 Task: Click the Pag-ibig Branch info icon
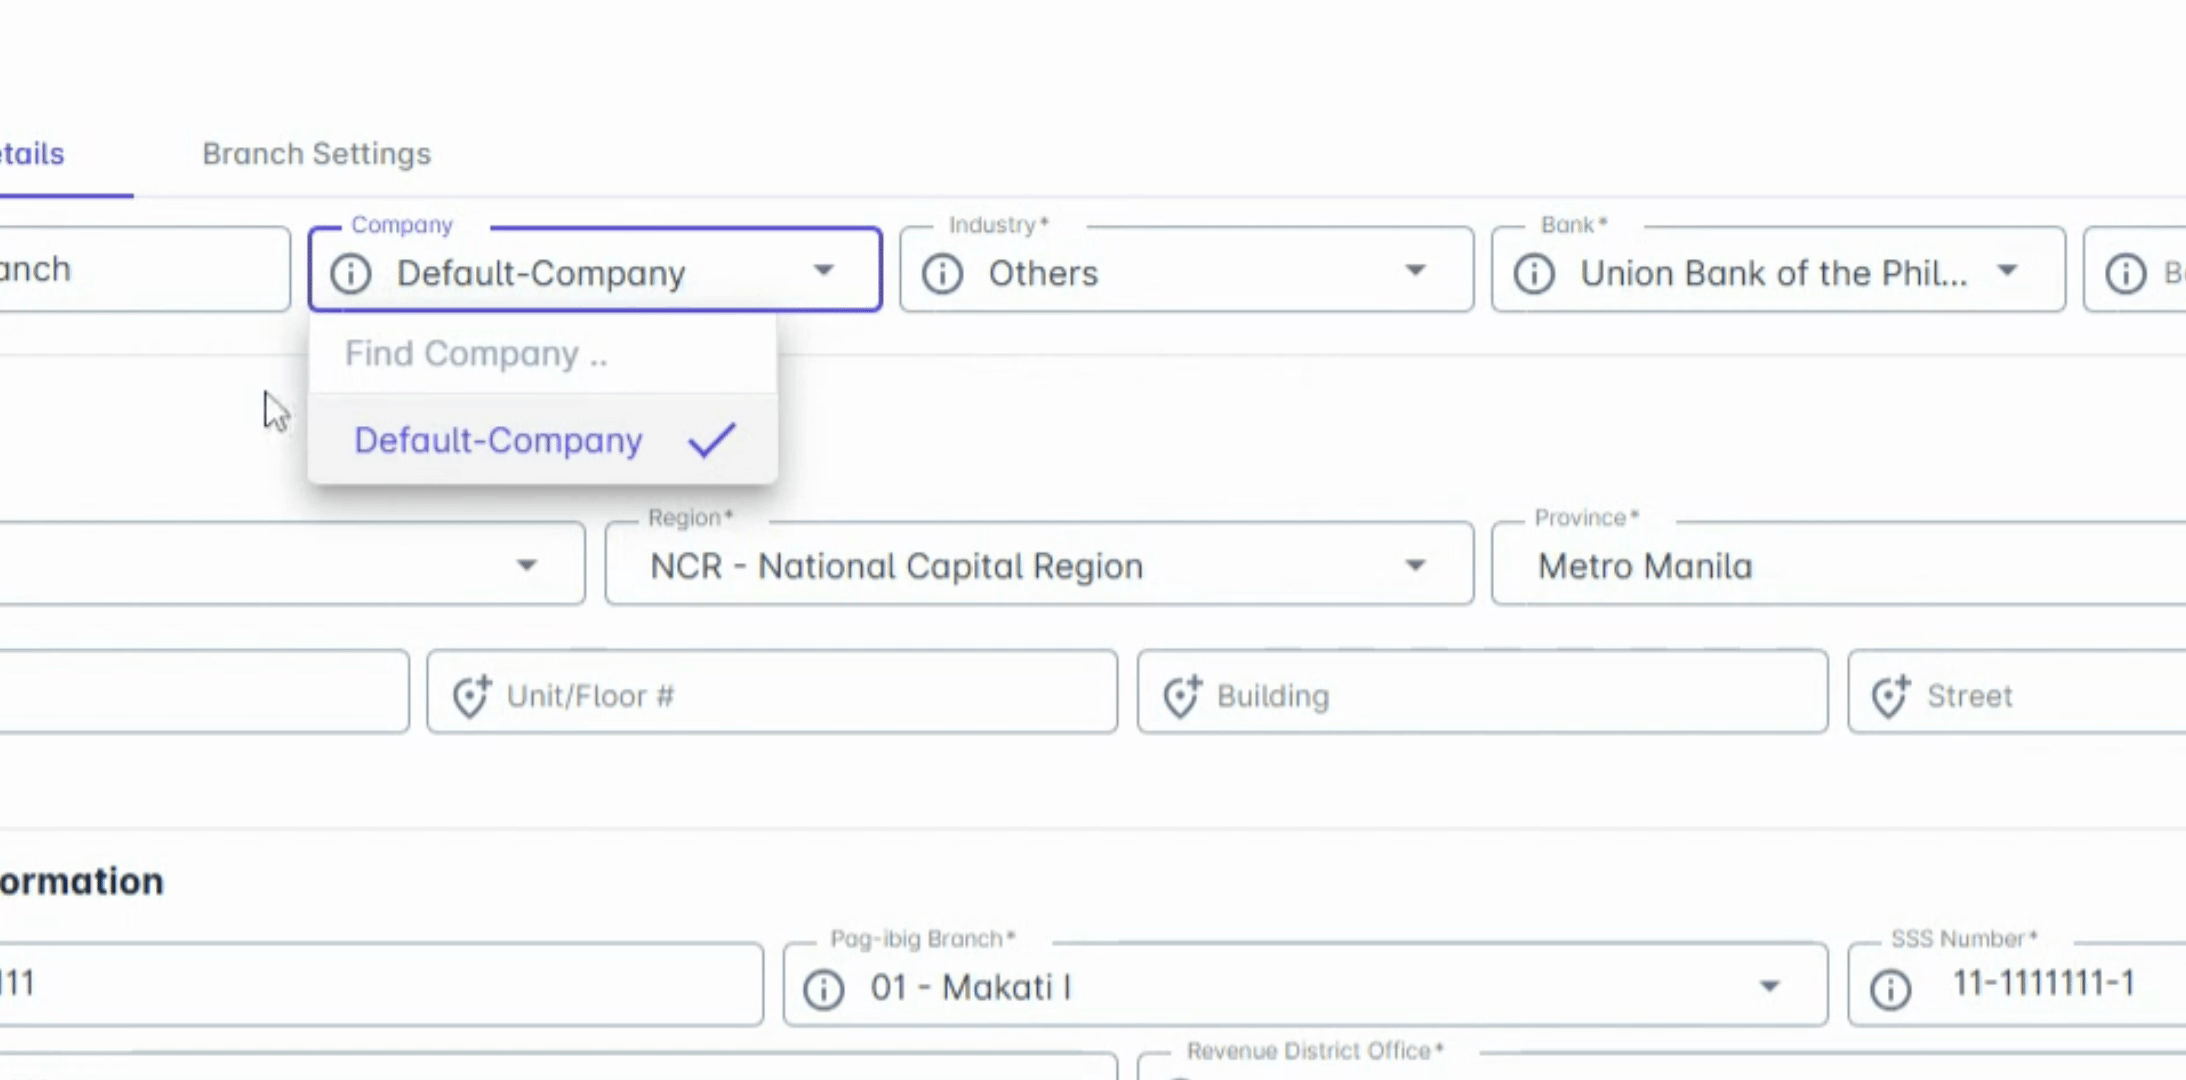(824, 989)
